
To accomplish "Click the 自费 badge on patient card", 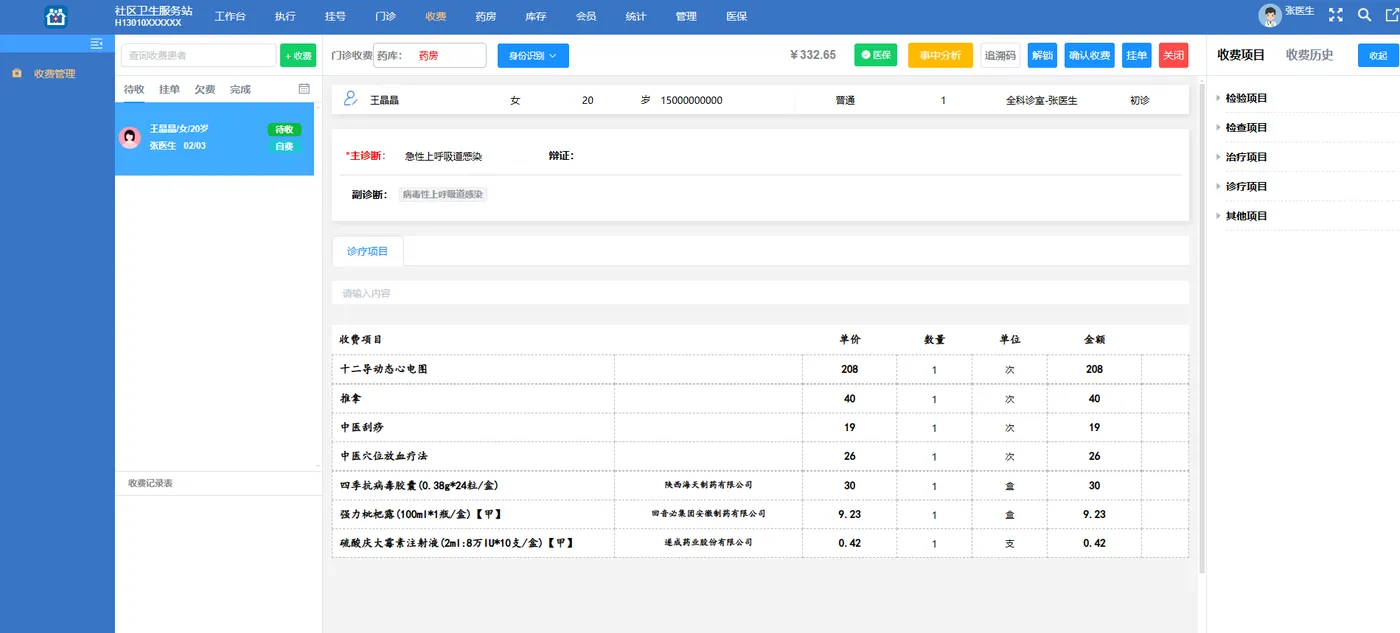I will (x=284, y=146).
